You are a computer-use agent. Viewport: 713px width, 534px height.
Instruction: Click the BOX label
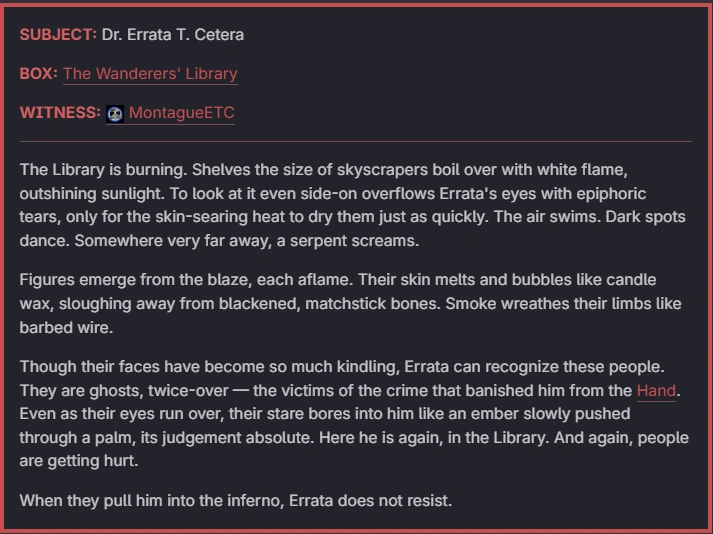(x=38, y=74)
